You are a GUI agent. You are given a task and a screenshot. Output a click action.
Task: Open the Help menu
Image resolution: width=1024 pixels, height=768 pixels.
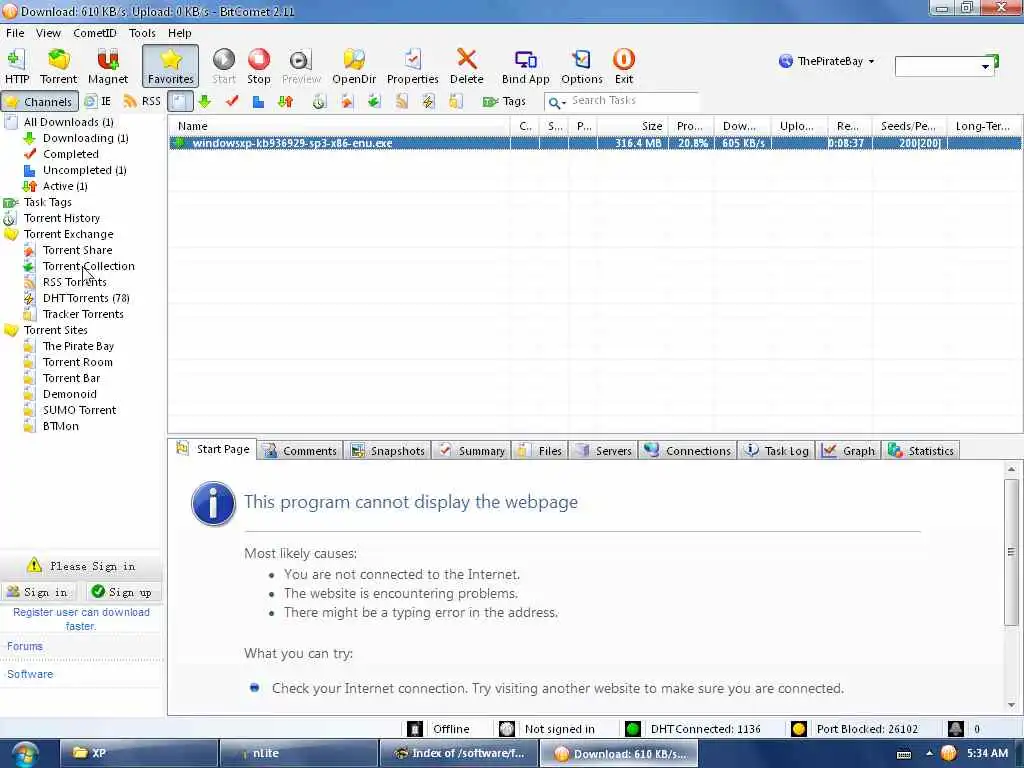click(180, 33)
